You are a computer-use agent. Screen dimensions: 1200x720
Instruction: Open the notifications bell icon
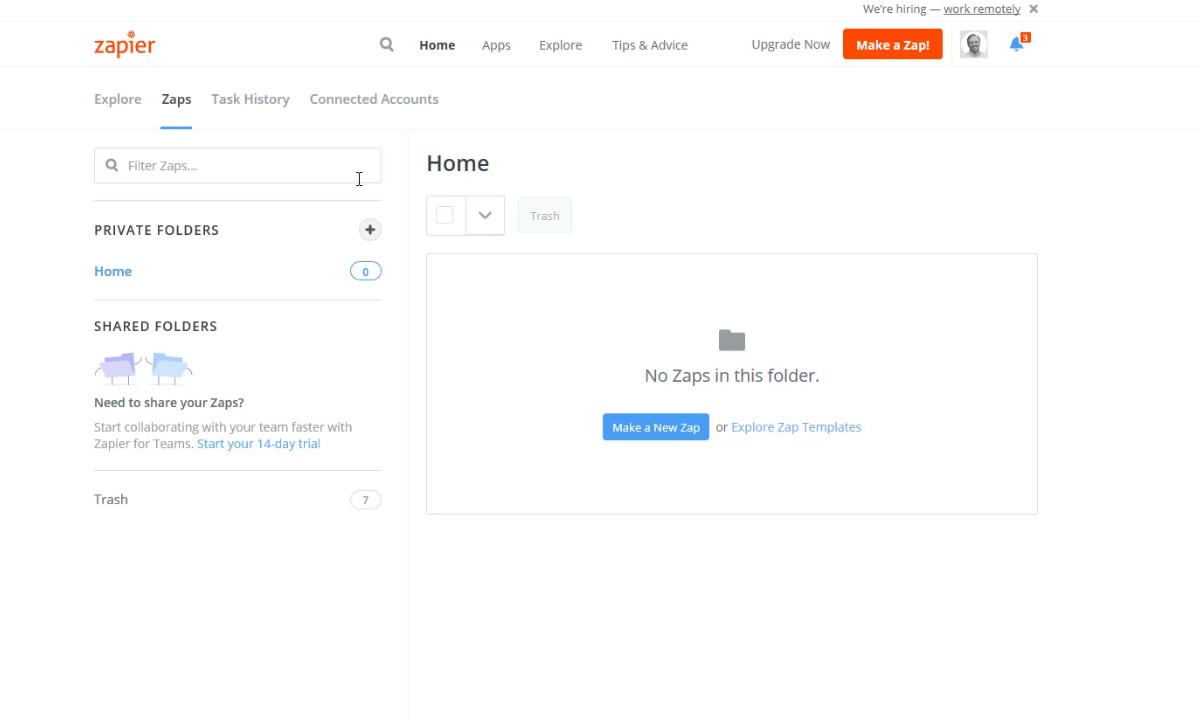point(1017,44)
